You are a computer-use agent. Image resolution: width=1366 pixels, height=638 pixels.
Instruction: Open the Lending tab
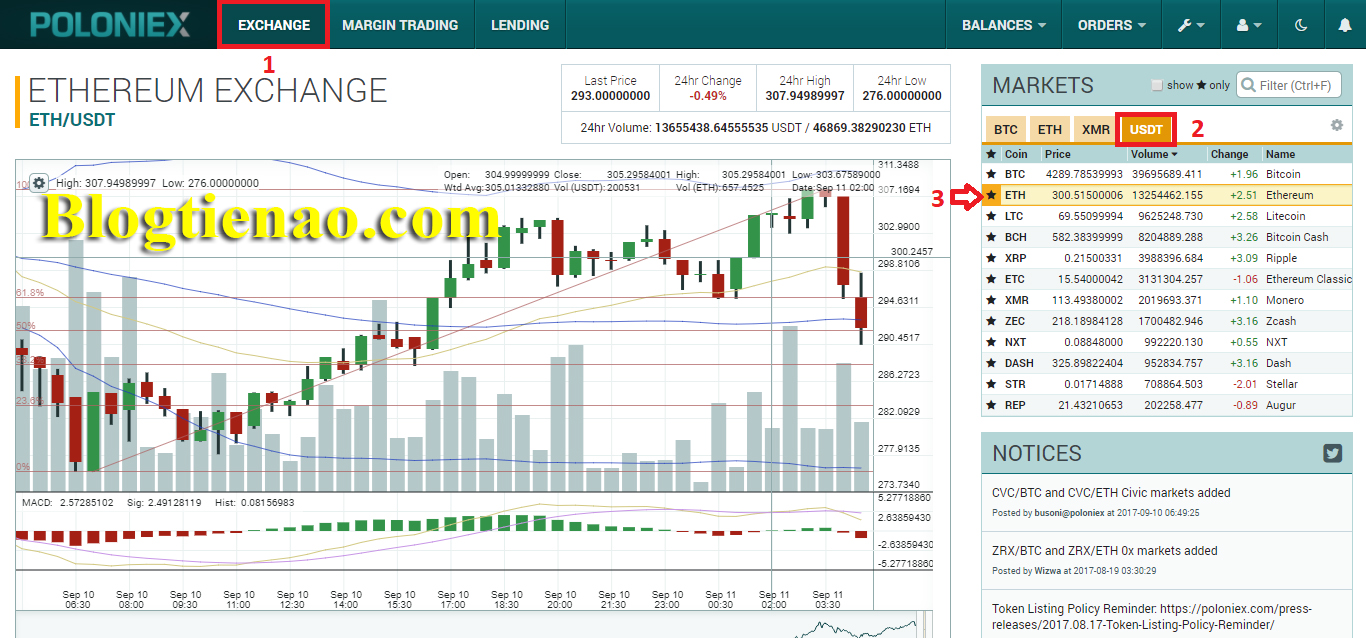[x=520, y=25]
